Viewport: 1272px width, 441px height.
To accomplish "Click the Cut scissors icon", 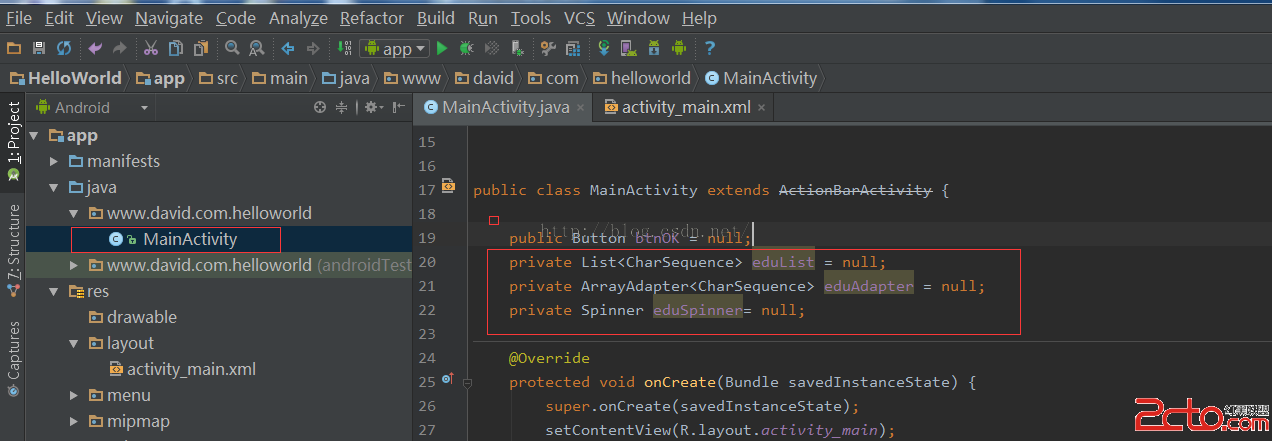I will pos(151,48).
